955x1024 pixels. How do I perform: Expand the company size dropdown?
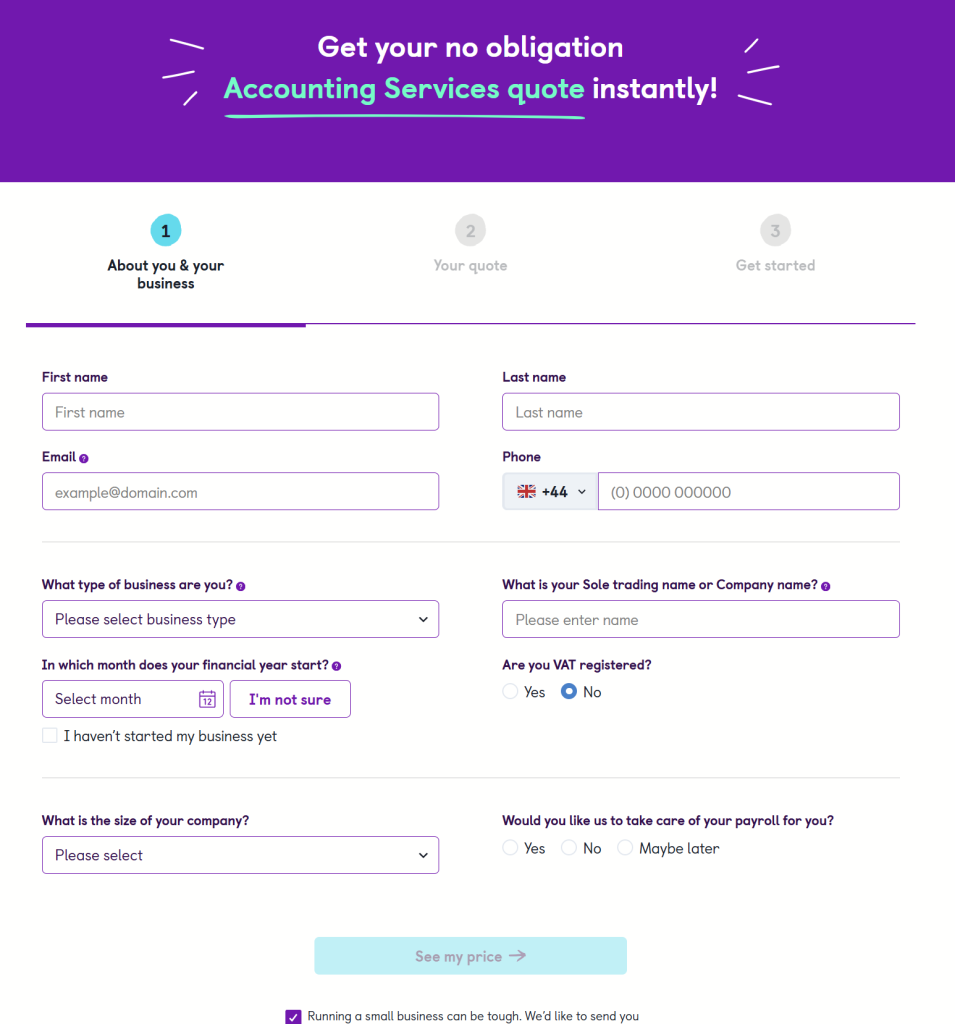[x=240, y=855]
